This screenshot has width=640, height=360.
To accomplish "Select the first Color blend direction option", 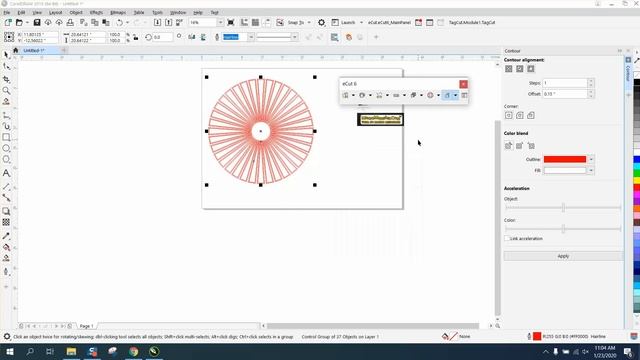I will (509, 146).
